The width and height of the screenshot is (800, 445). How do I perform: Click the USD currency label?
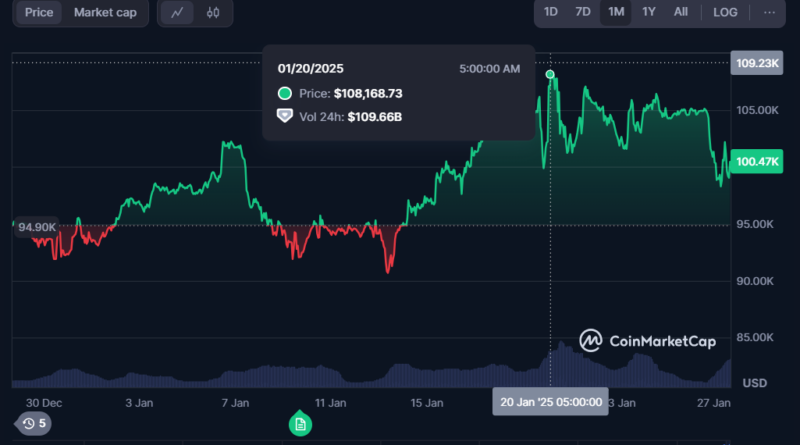click(755, 383)
